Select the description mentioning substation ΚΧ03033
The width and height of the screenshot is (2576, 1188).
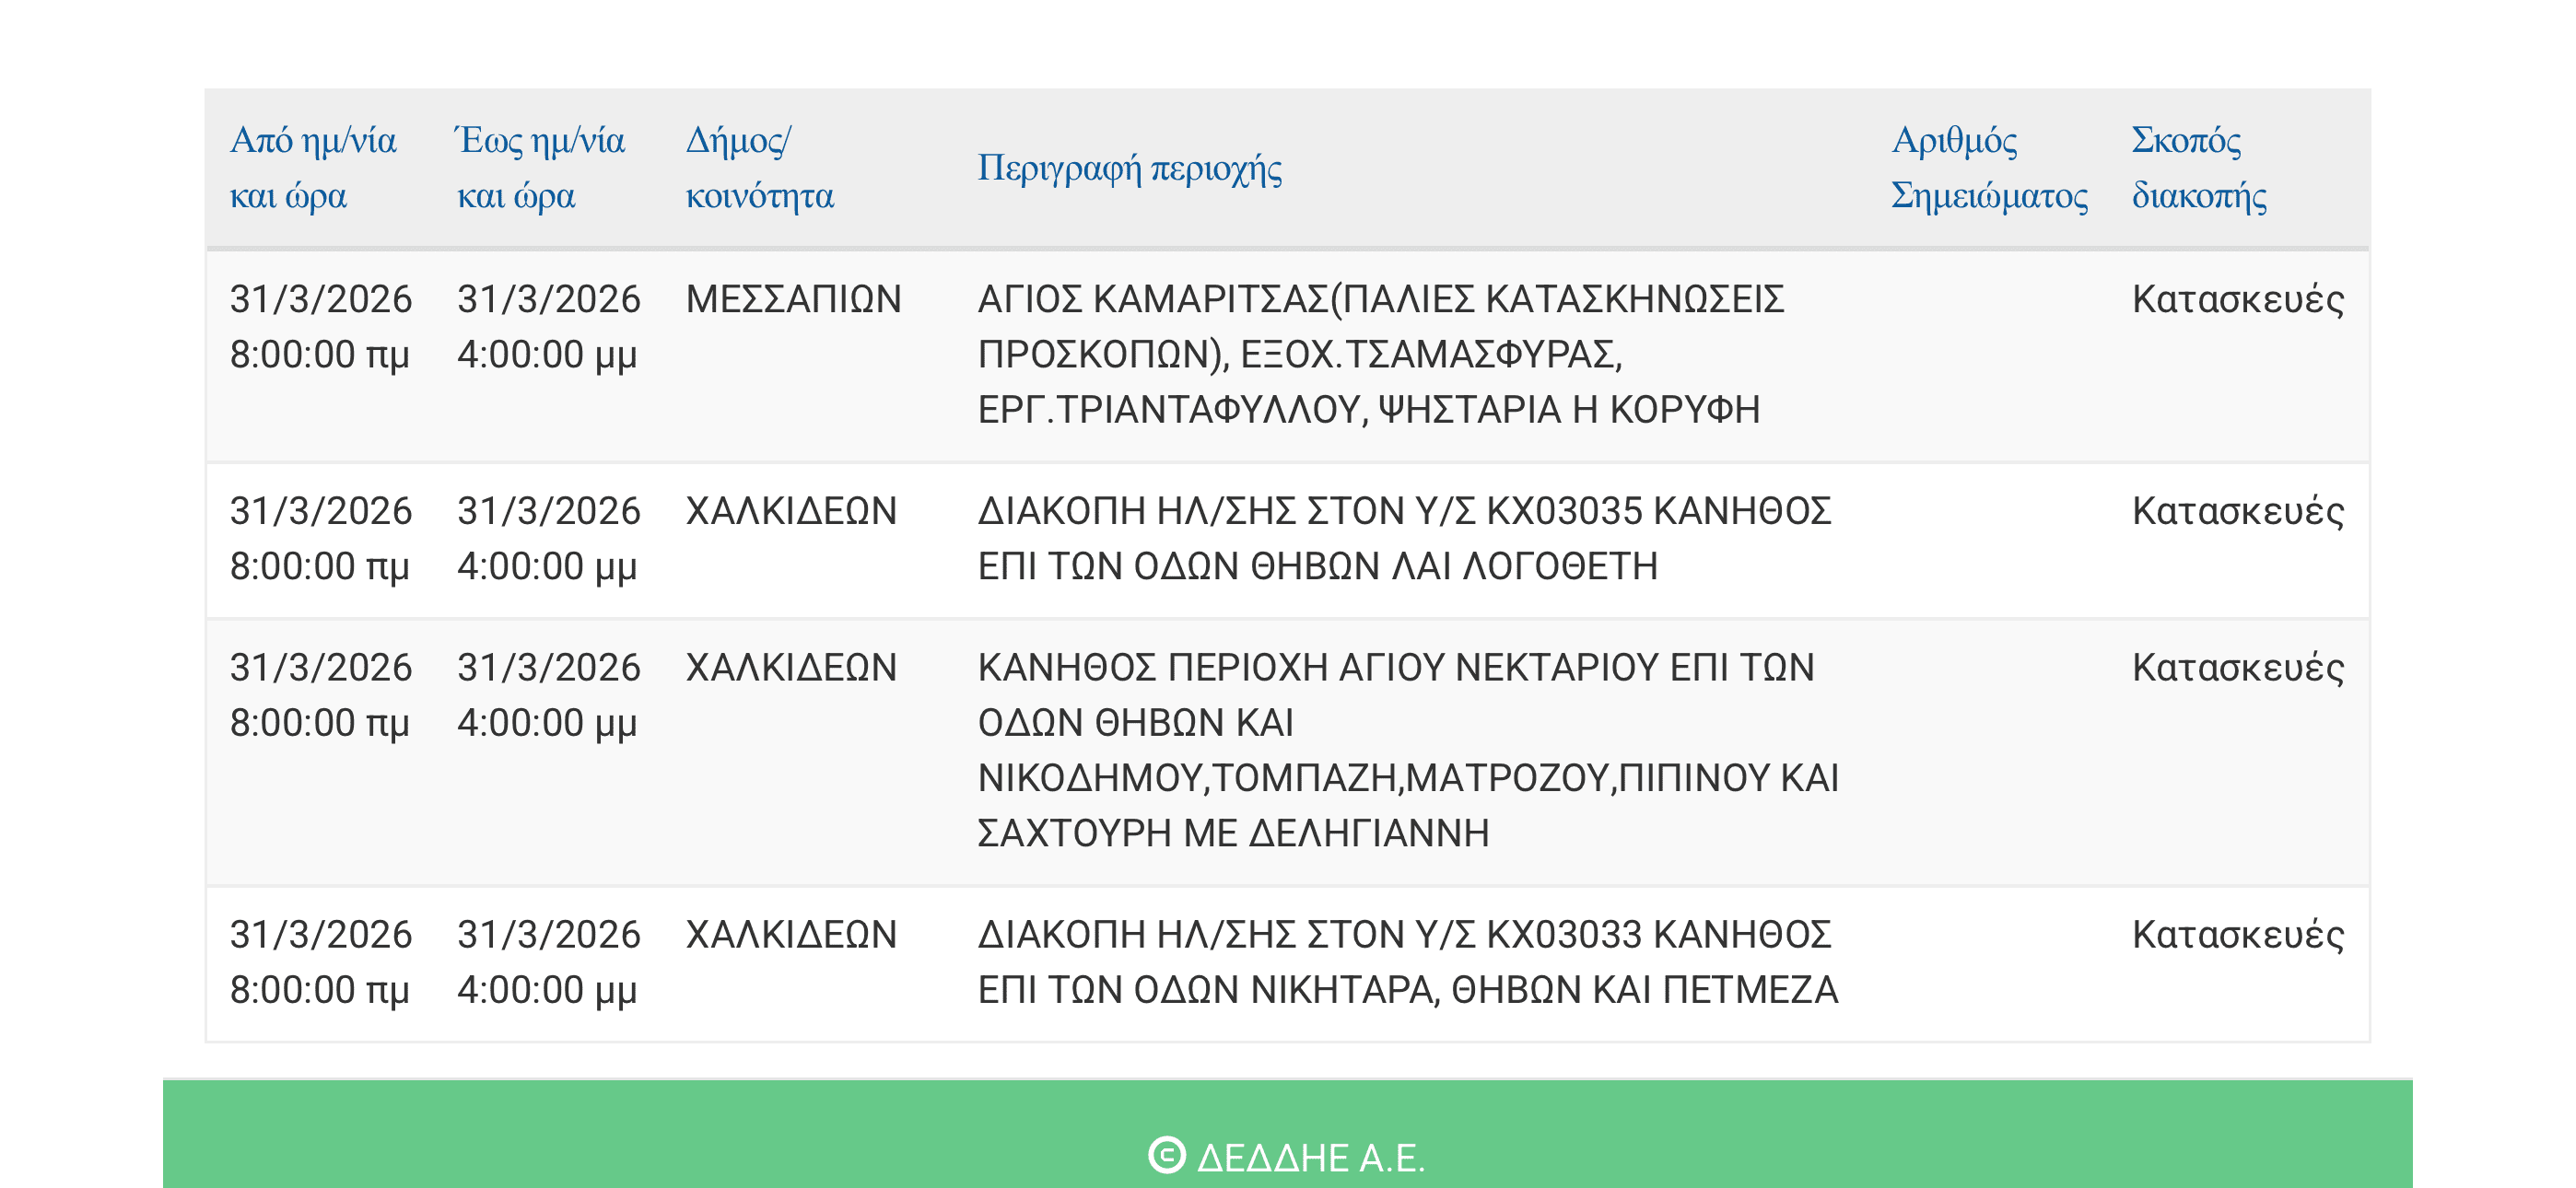click(1407, 962)
